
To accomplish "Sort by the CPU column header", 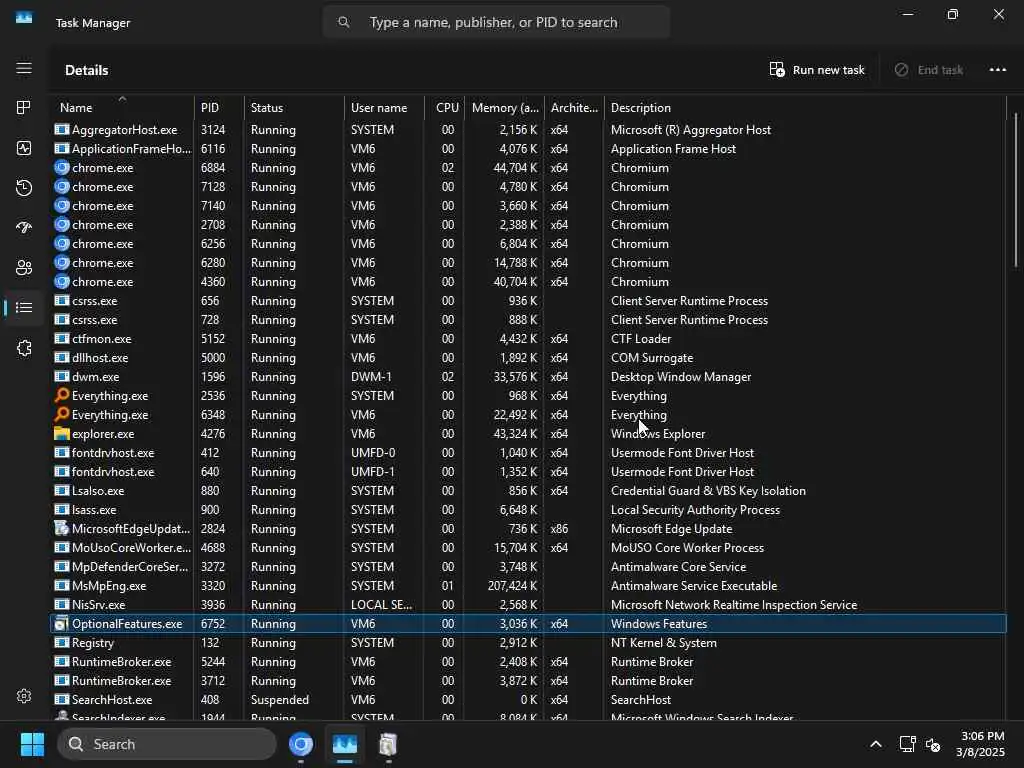I will [x=445, y=108].
